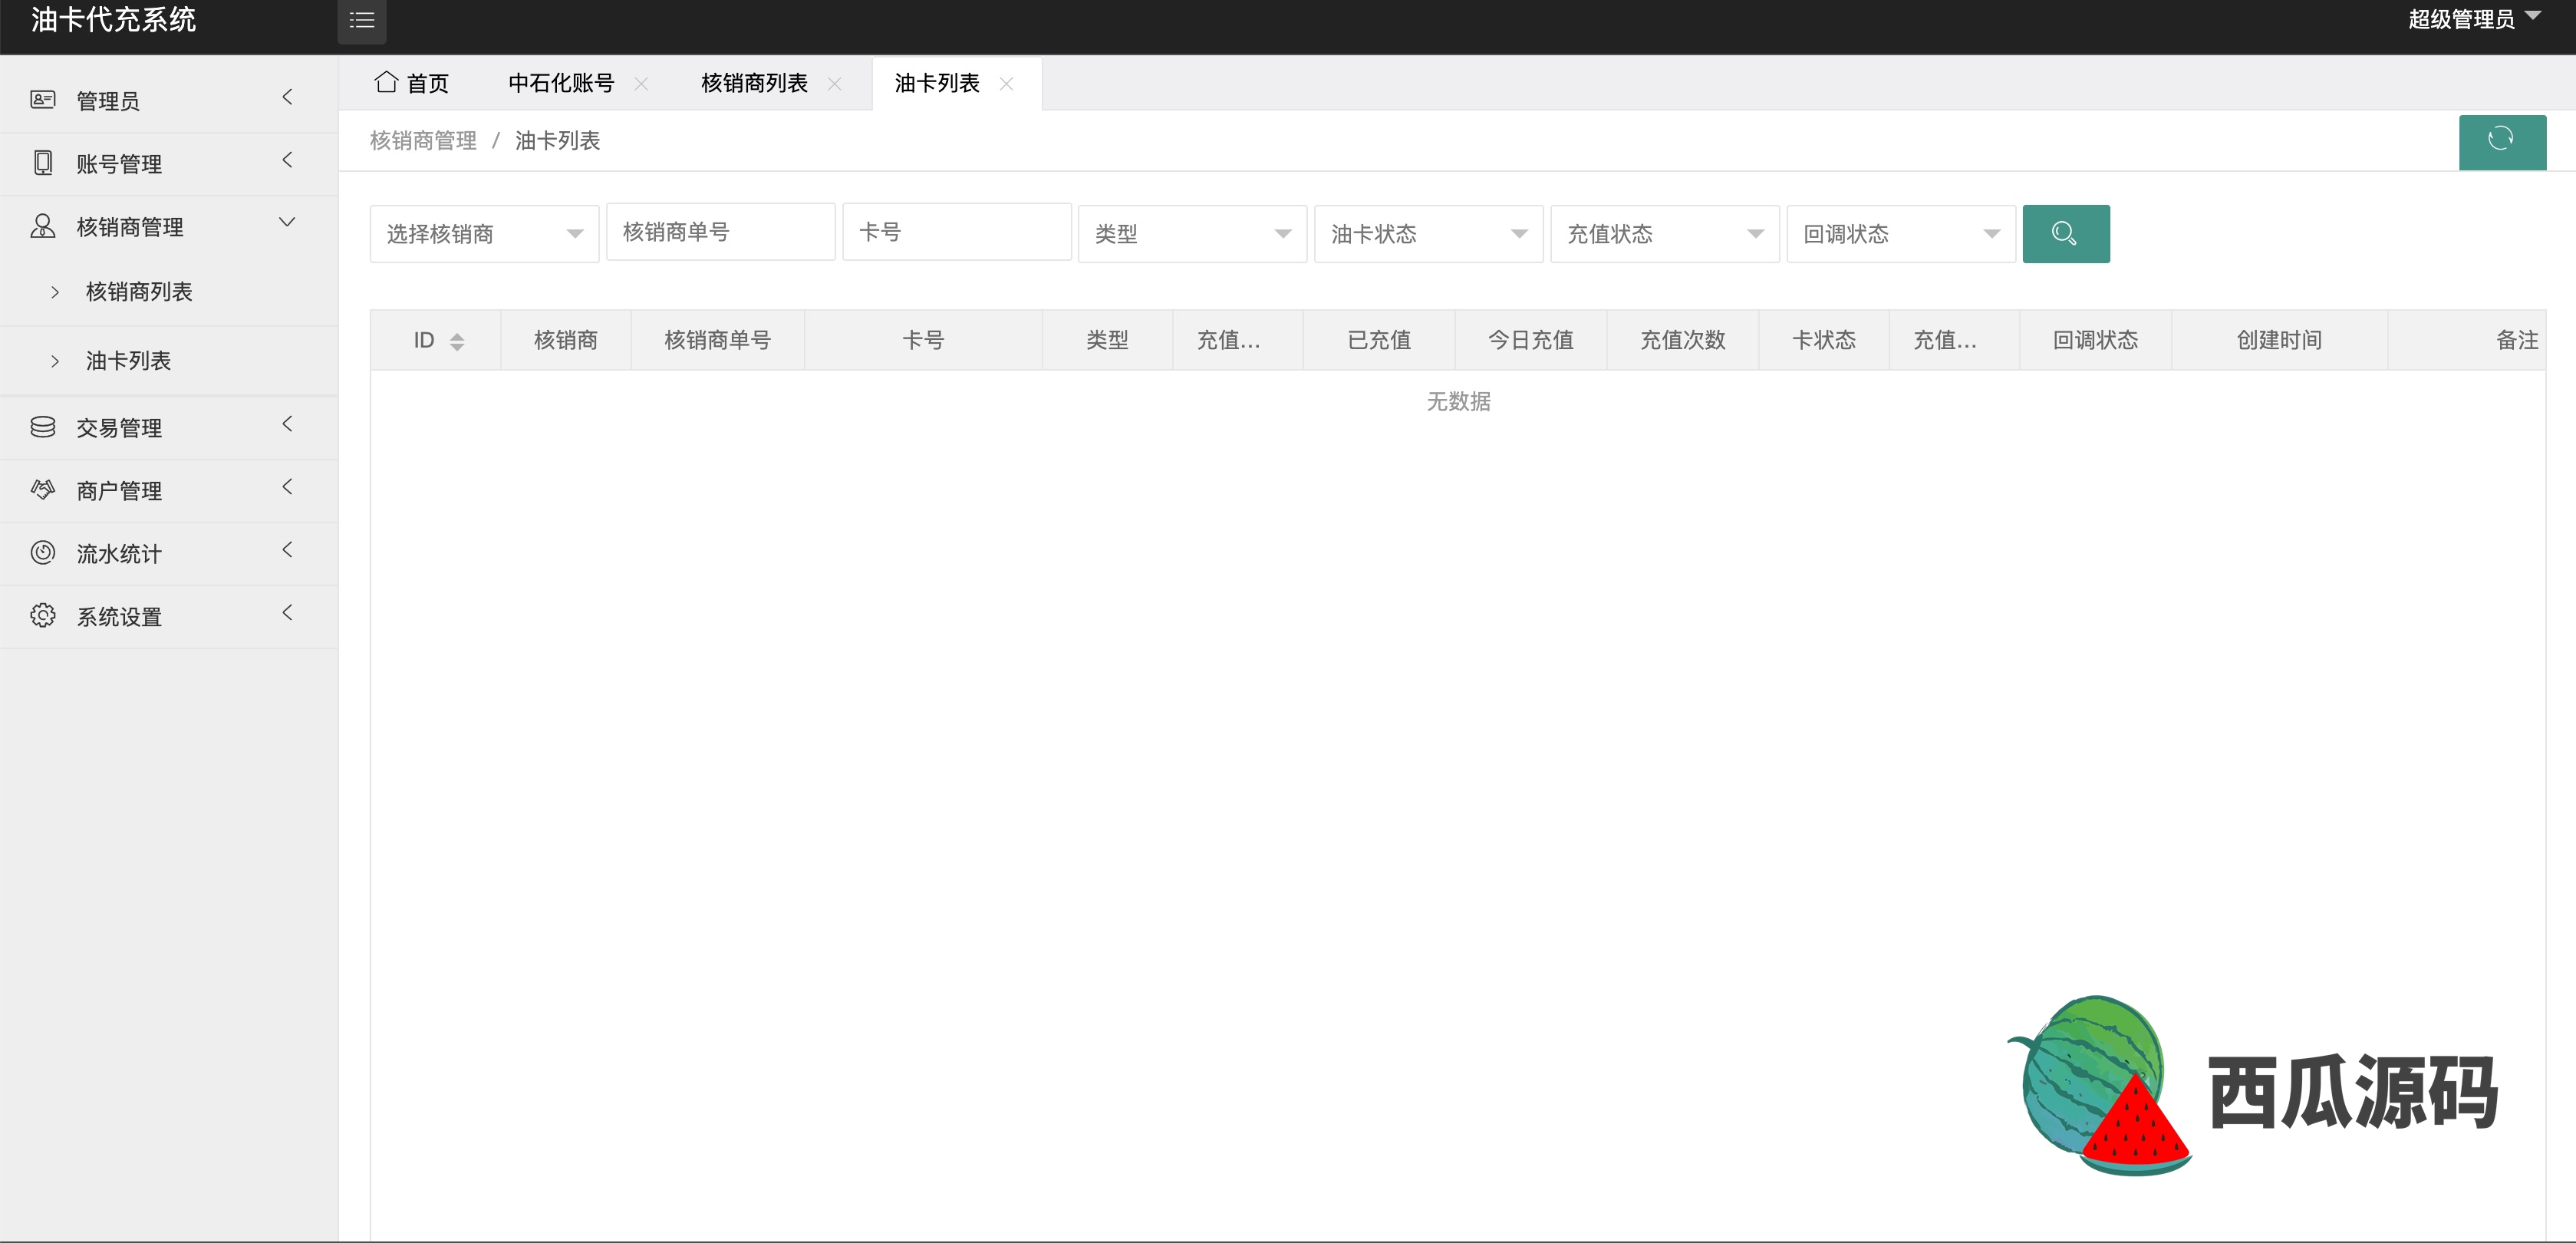Click the 今日充值 column header
This screenshot has width=2576, height=1243.
pyautogui.click(x=1531, y=340)
